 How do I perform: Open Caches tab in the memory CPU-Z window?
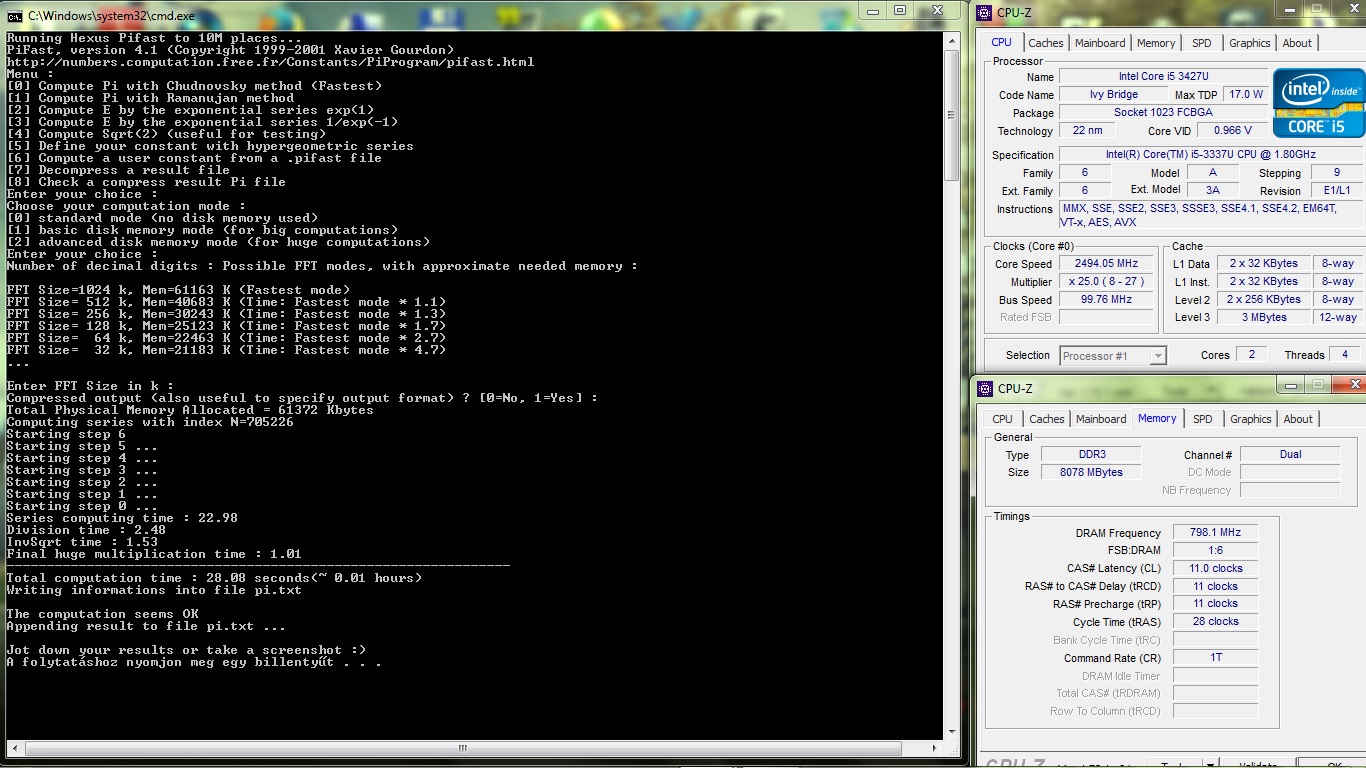point(1047,419)
